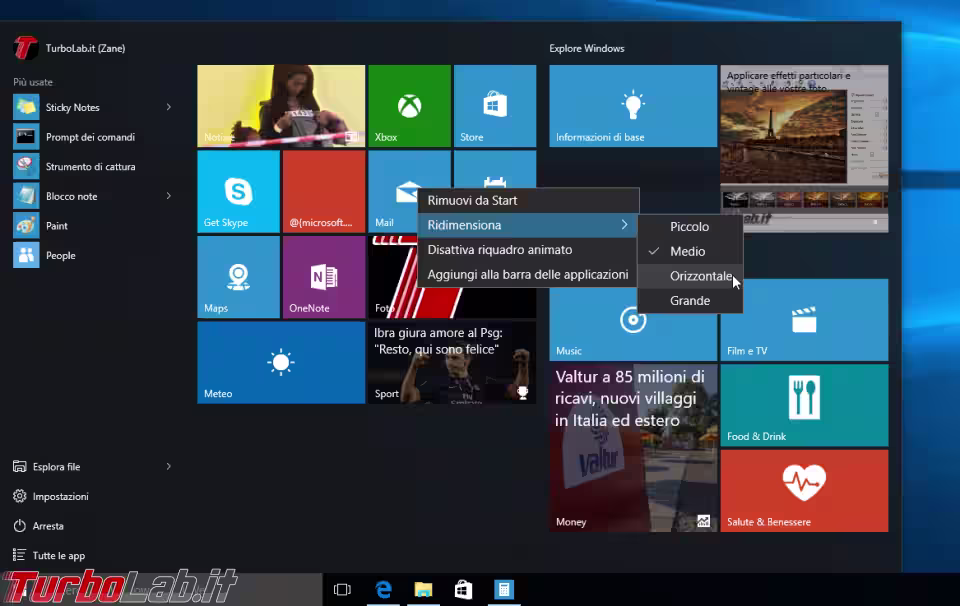Choose Grande tile size
Image resolution: width=960 pixels, height=606 pixels.
690,301
